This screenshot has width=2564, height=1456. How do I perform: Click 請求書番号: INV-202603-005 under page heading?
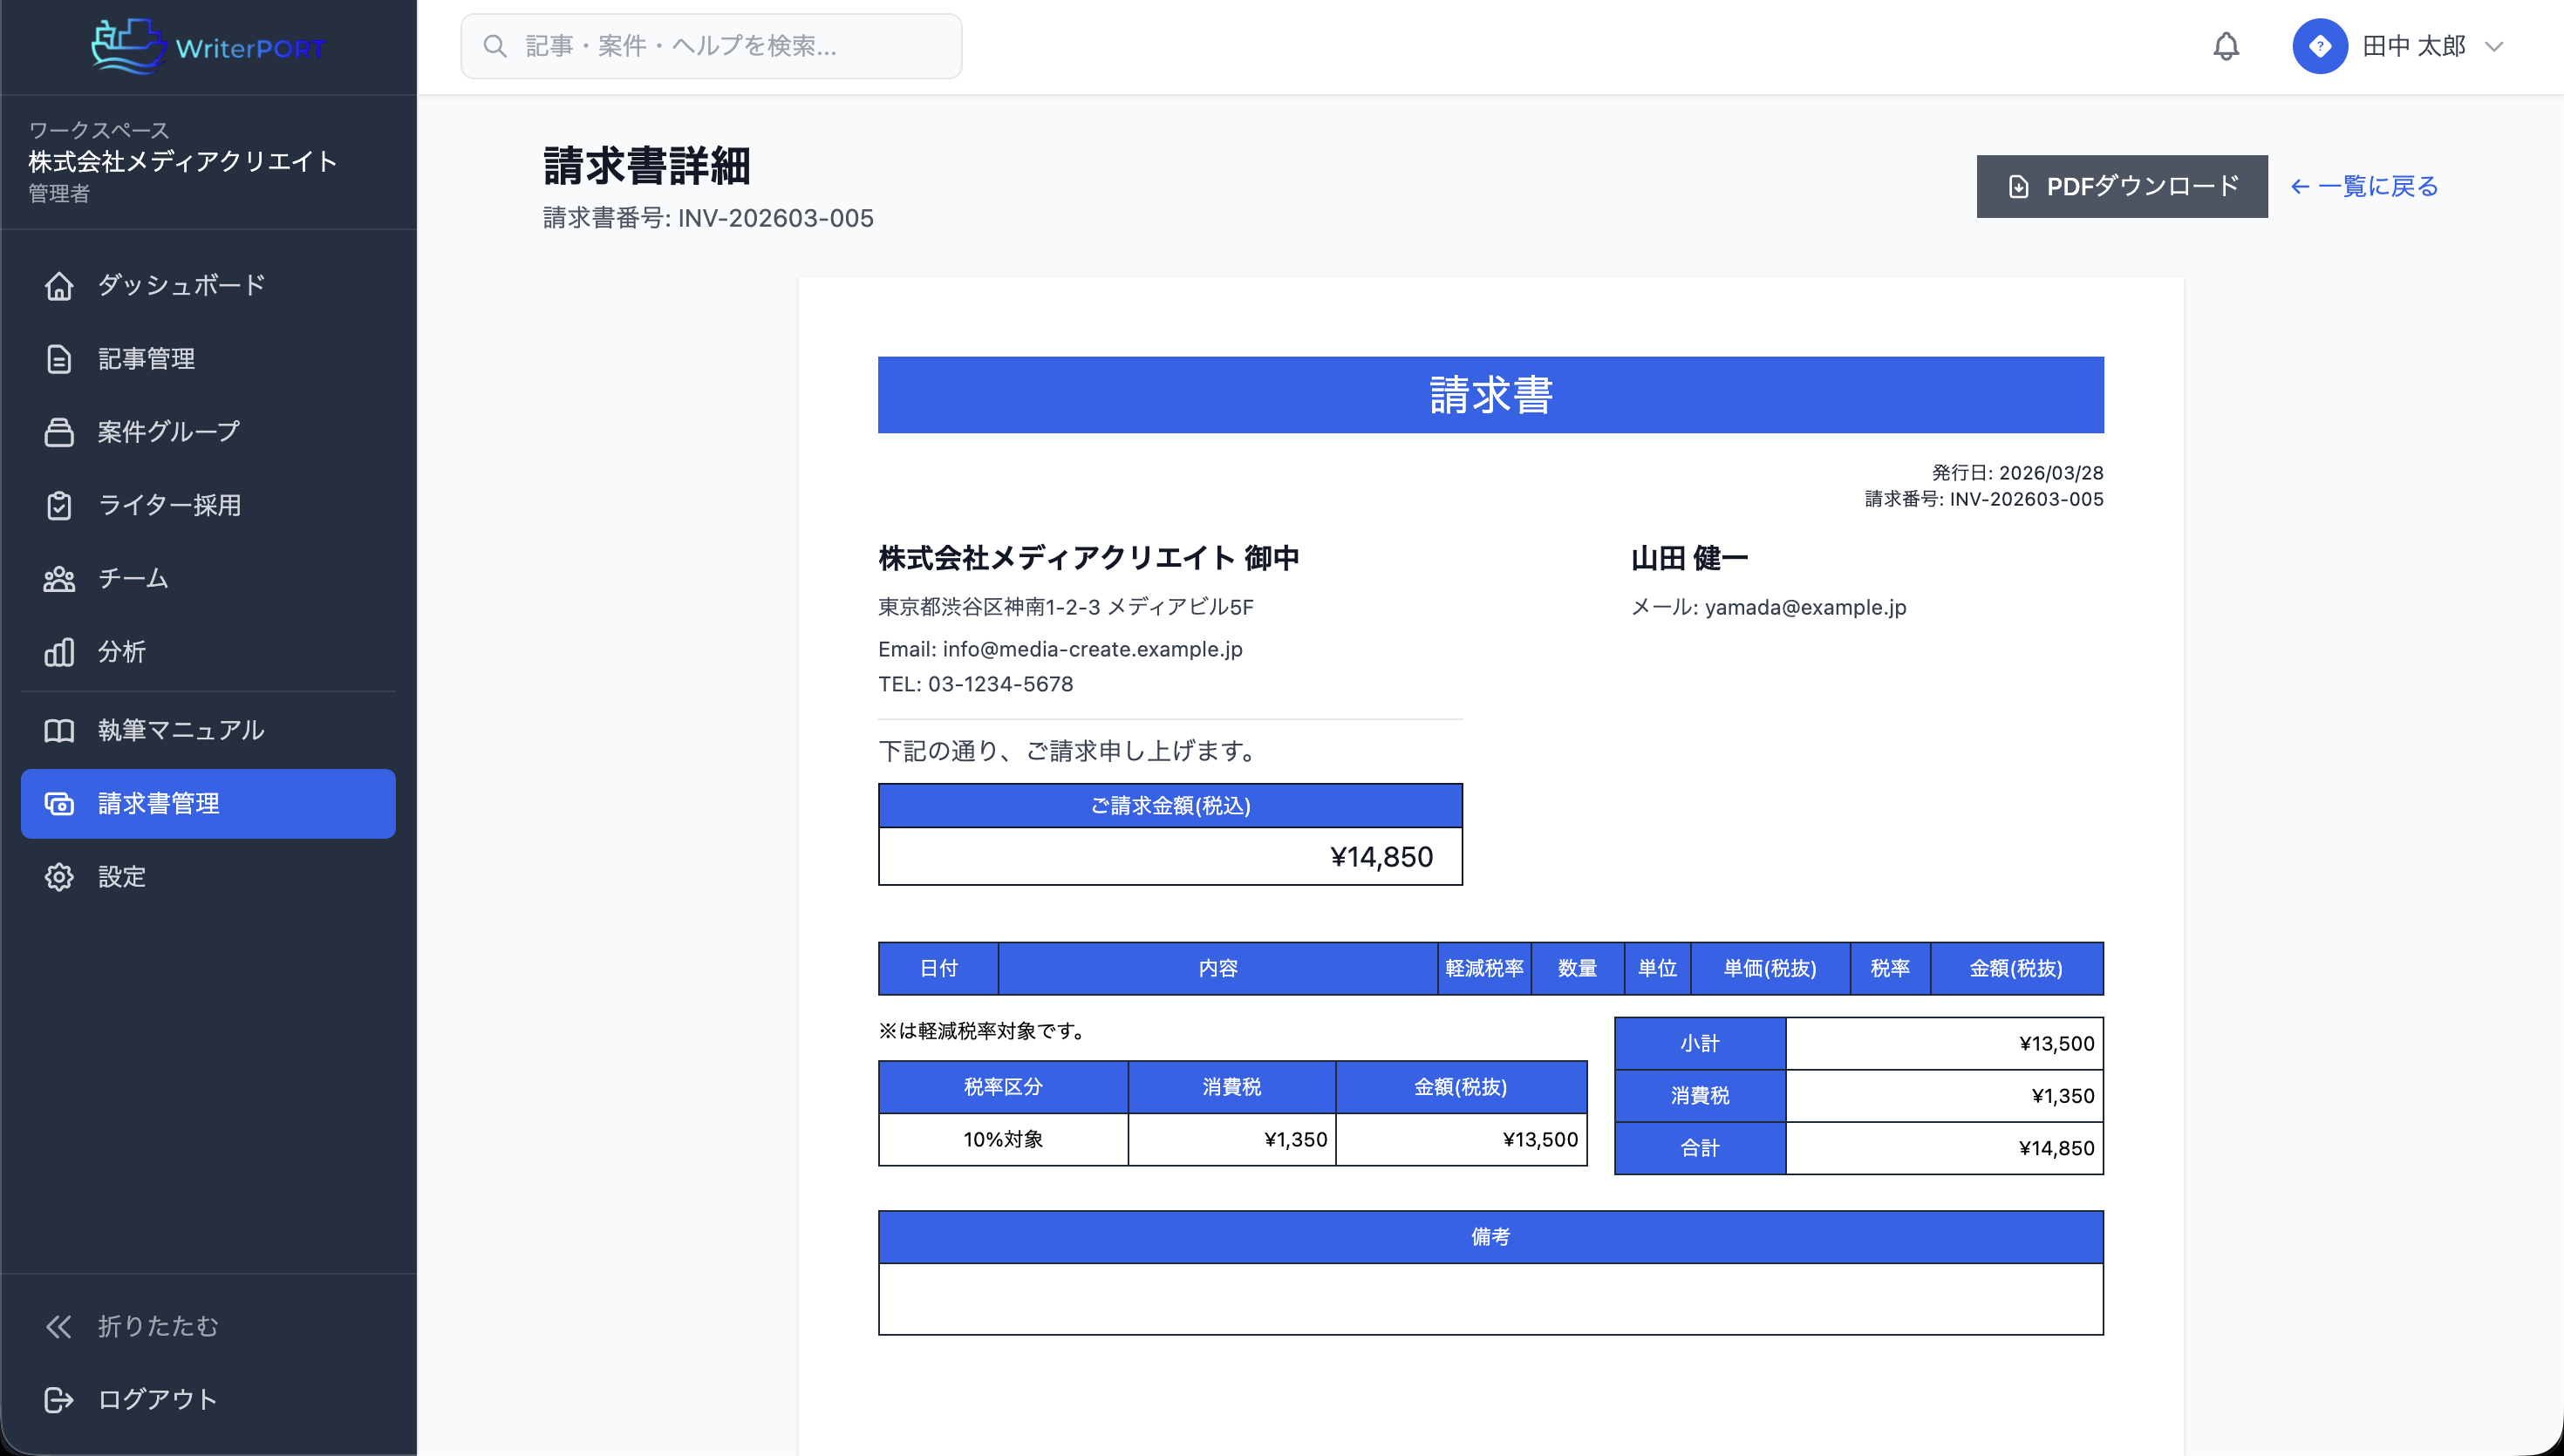(708, 218)
